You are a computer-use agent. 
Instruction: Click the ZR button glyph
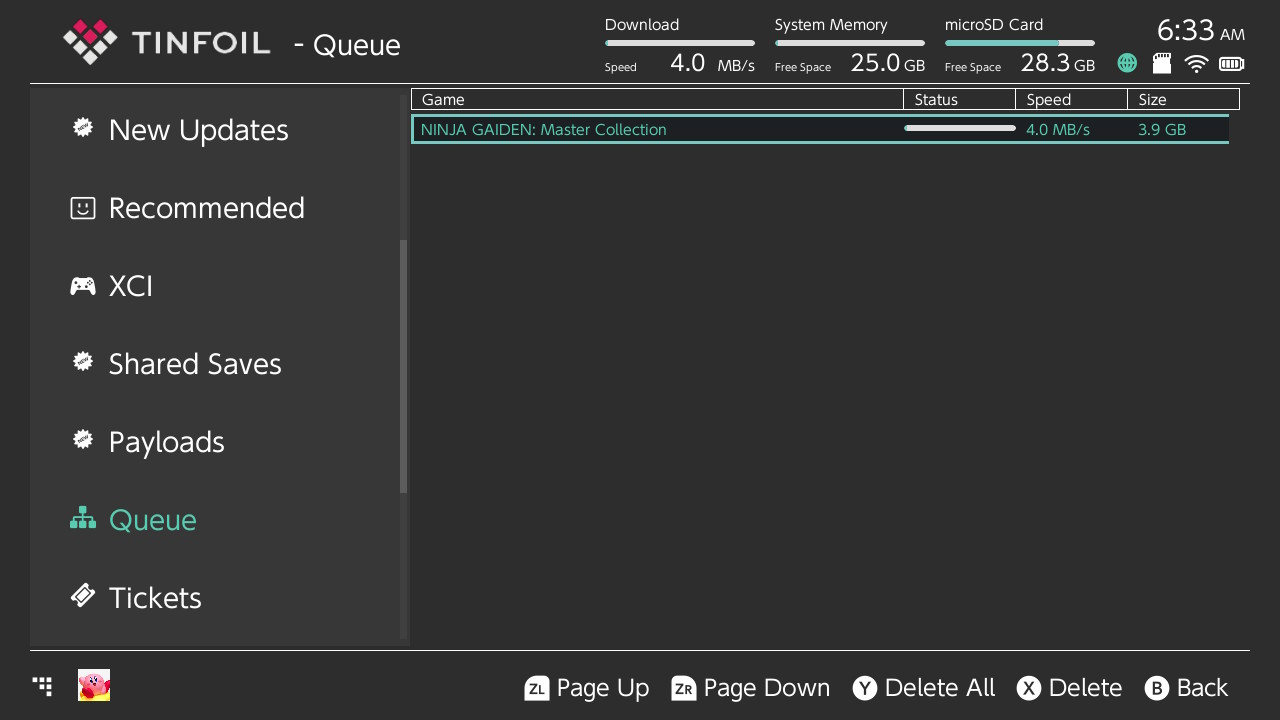pyautogui.click(x=684, y=688)
